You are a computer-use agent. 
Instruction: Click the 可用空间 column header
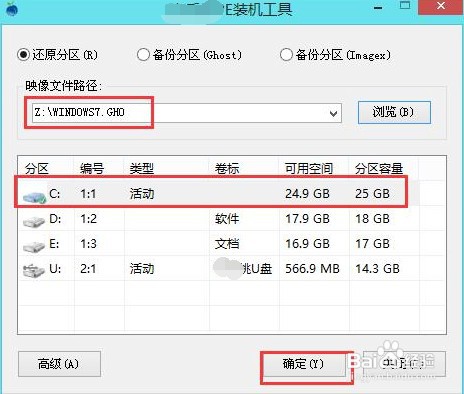pos(309,169)
